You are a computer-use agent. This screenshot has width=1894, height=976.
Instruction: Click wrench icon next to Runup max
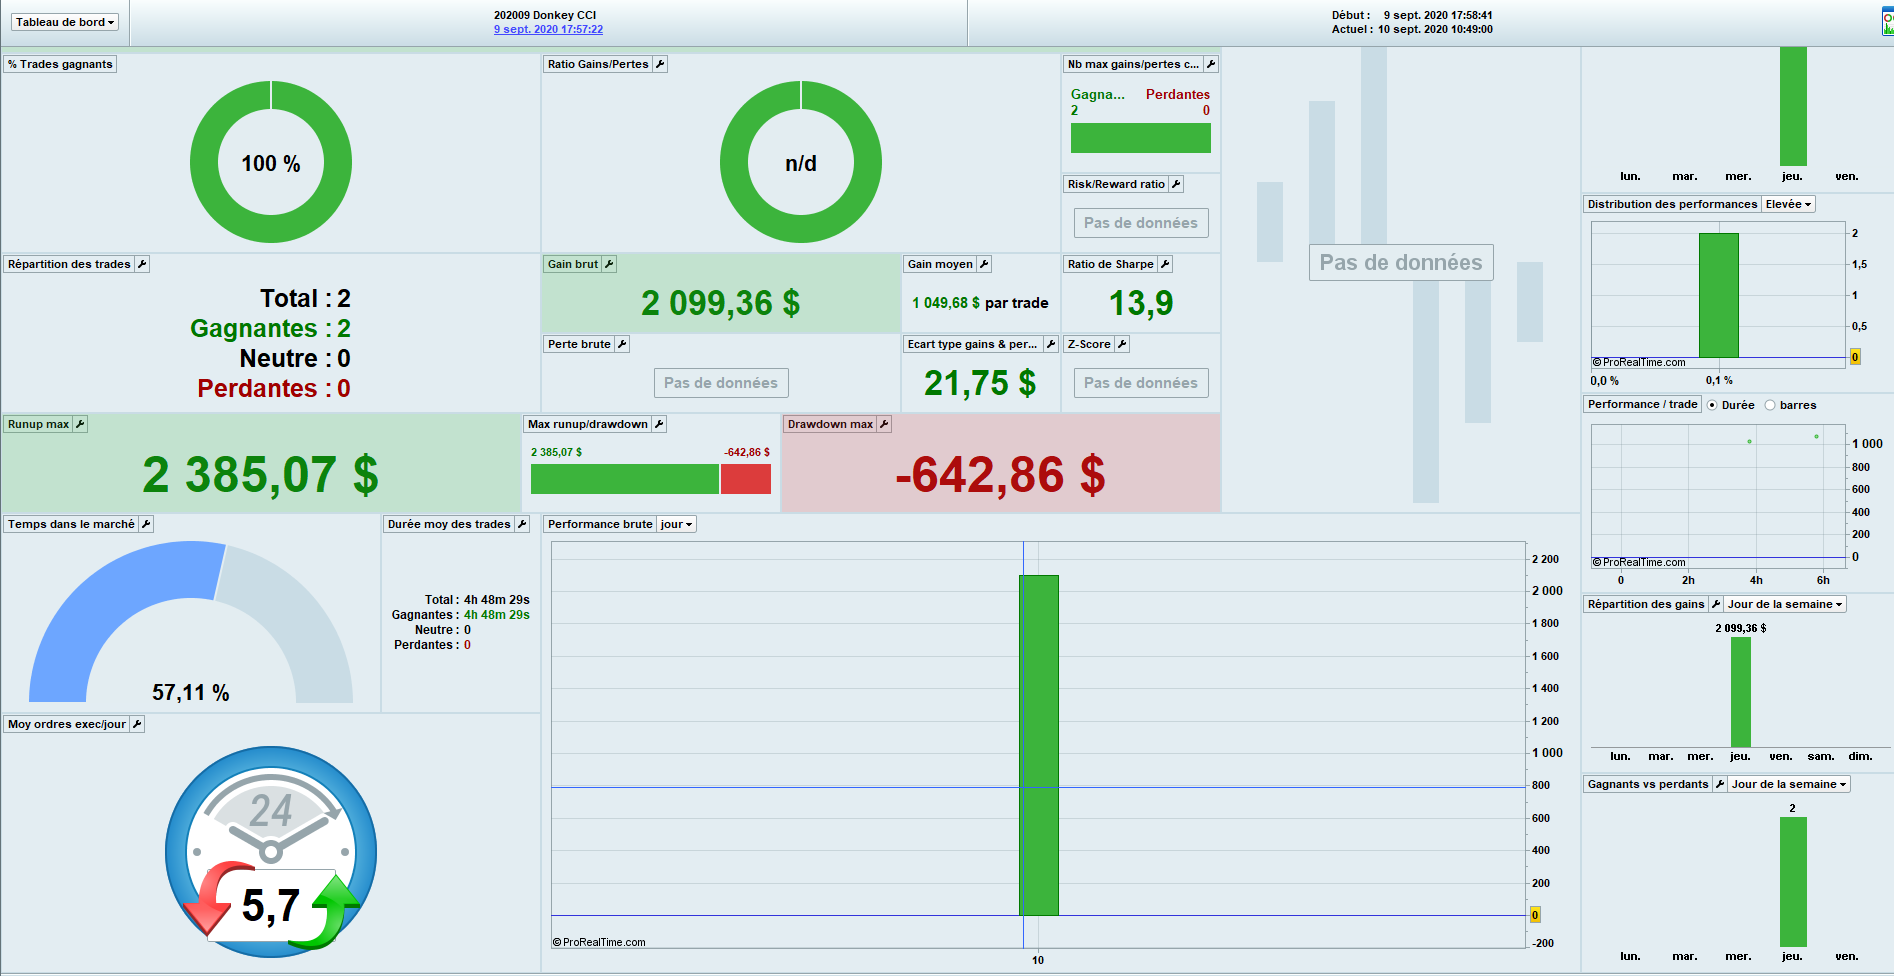coord(80,424)
